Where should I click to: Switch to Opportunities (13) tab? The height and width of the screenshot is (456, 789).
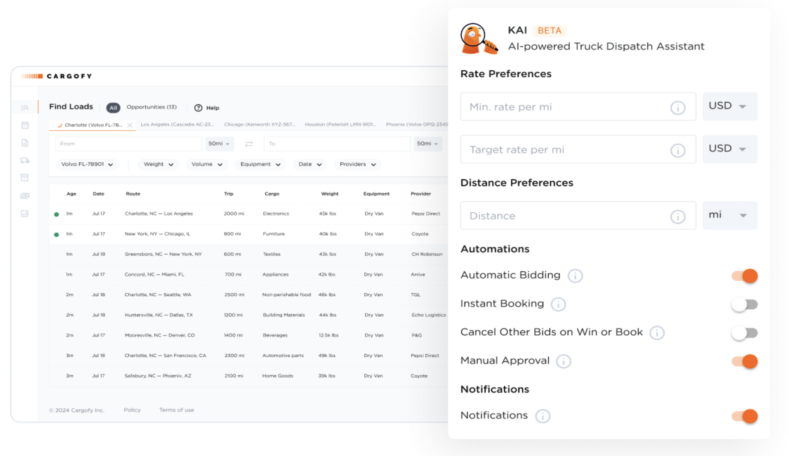pos(151,107)
